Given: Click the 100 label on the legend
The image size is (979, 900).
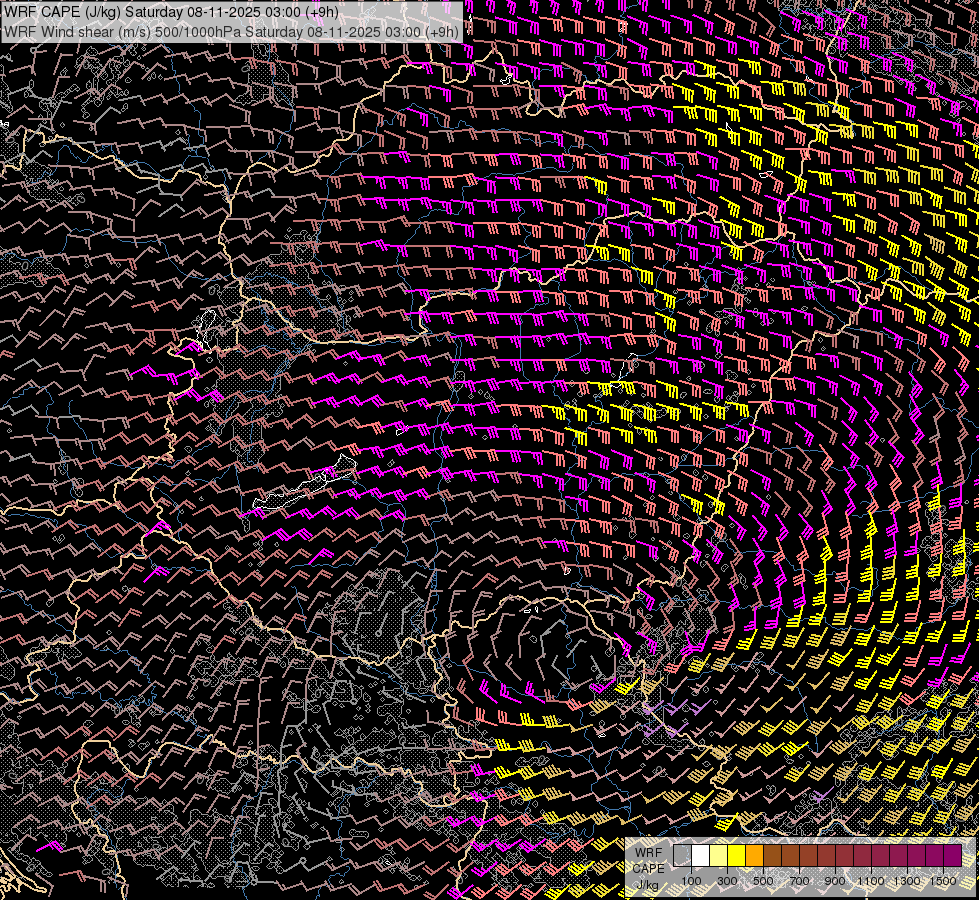Looking at the screenshot, I should (x=691, y=881).
